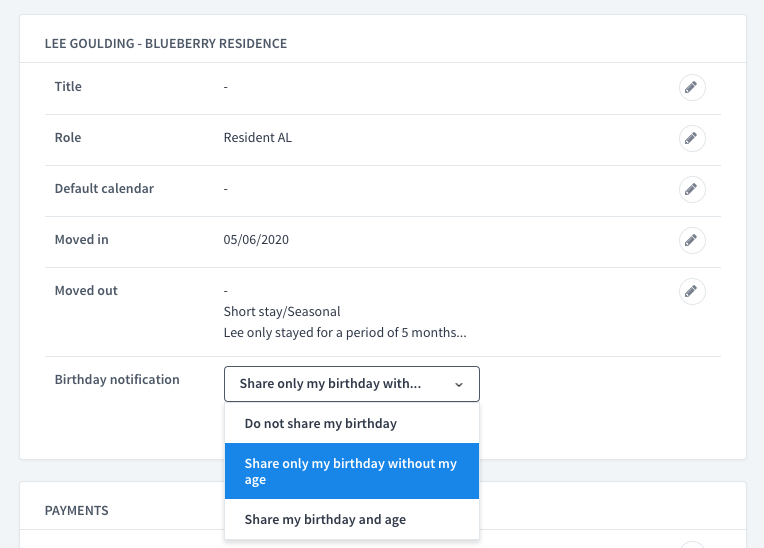
Task: Click the Moved out label
Action: [86, 291]
